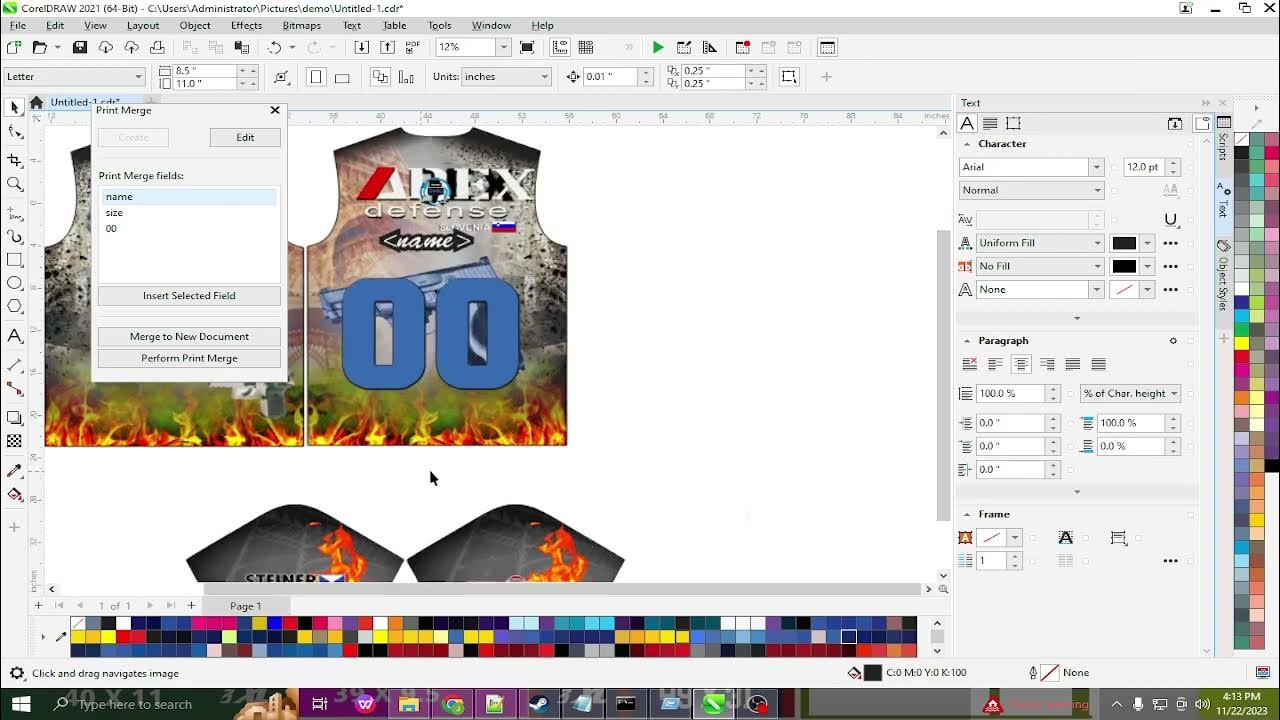Select the Page 1 tab
This screenshot has width=1280, height=720.
point(246,606)
